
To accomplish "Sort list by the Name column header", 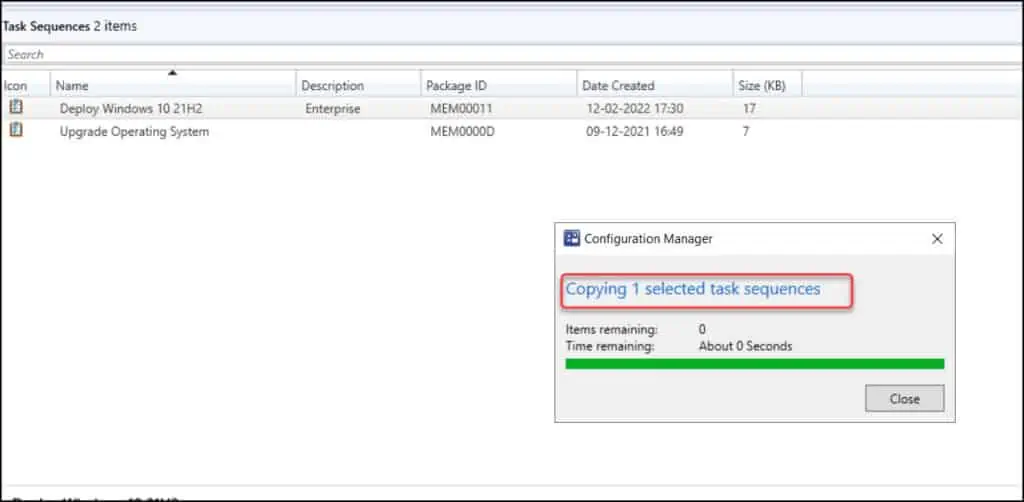I will click(x=173, y=86).
